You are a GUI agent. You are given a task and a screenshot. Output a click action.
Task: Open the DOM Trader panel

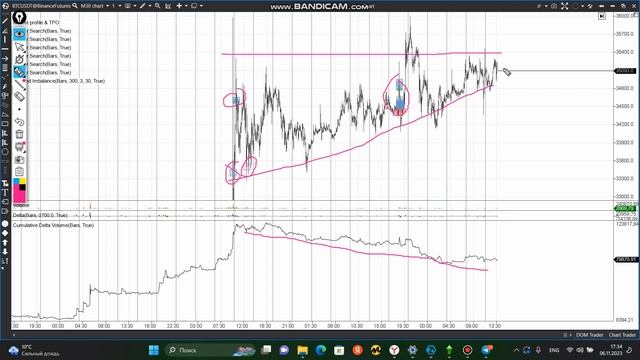pyautogui.click(x=589, y=335)
